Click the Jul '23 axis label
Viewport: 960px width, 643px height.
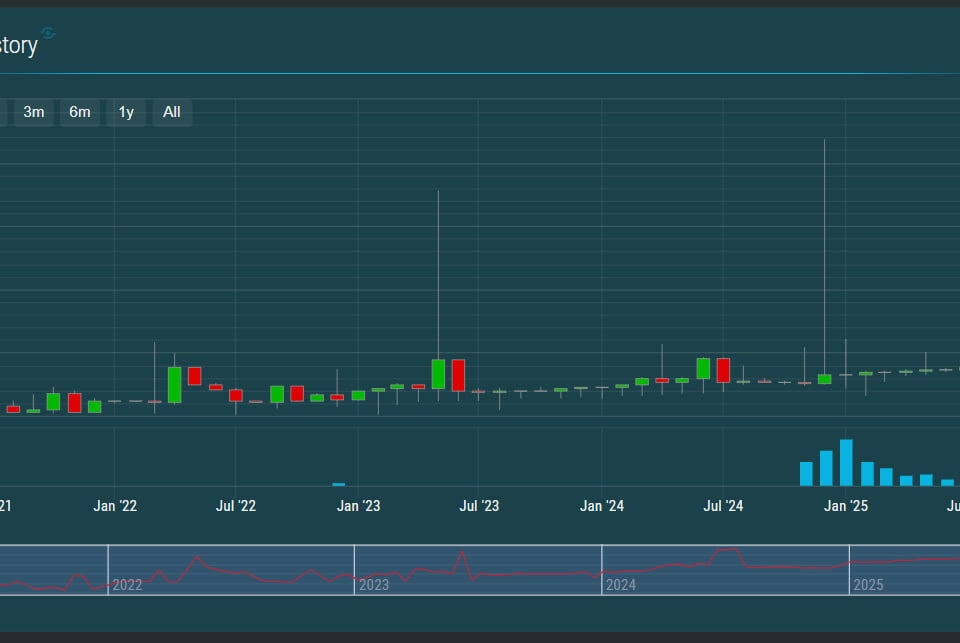tap(479, 506)
